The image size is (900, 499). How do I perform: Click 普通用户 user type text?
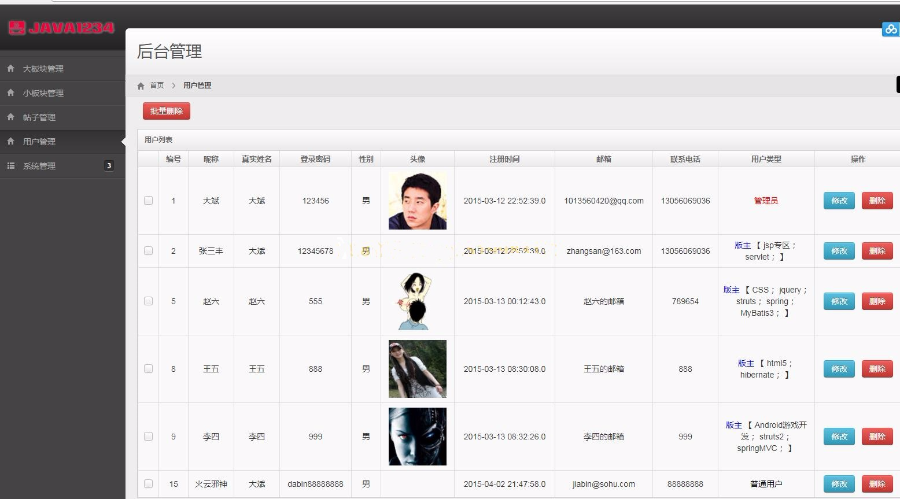766,484
